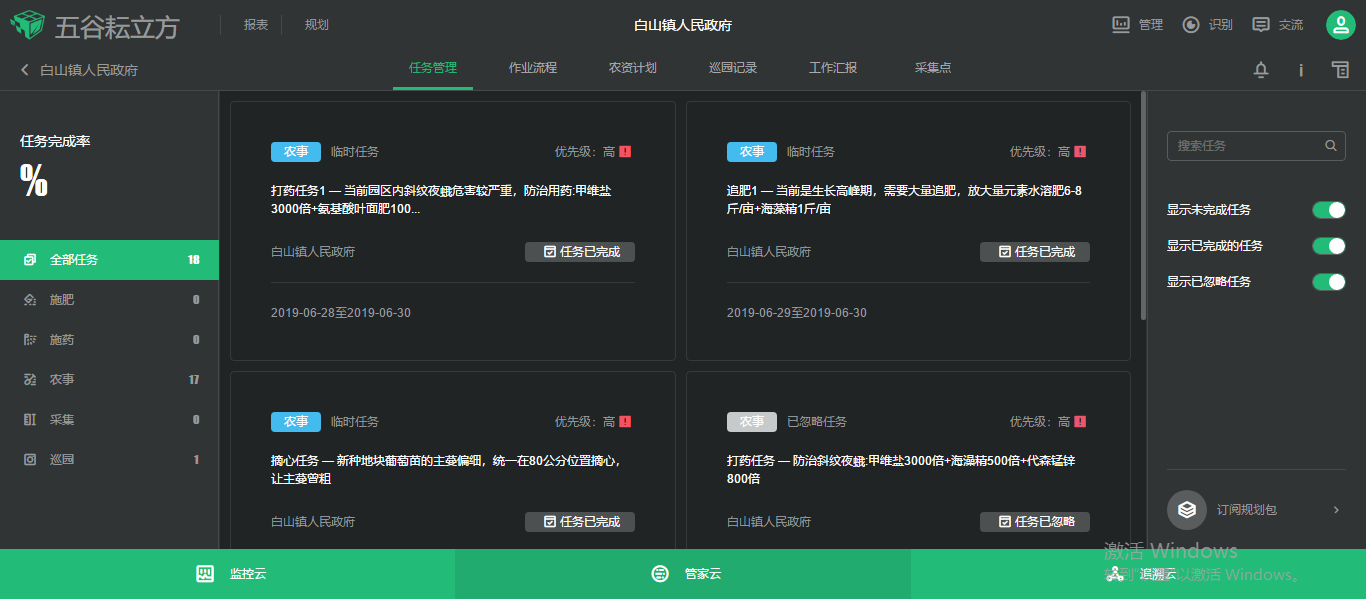Click the notification bell icon
Viewport: 1366px width, 599px height.
tap(1261, 70)
